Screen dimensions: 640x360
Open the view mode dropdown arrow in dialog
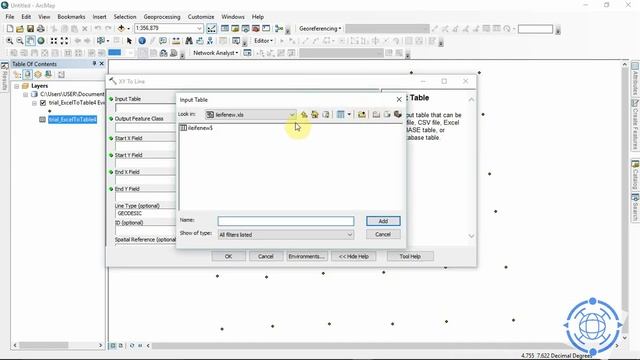pyautogui.click(x=349, y=115)
